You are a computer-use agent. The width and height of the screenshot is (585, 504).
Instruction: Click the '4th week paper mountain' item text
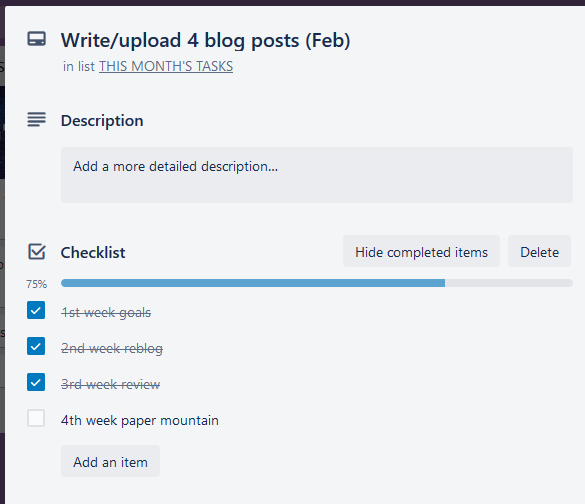(x=140, y=420)
